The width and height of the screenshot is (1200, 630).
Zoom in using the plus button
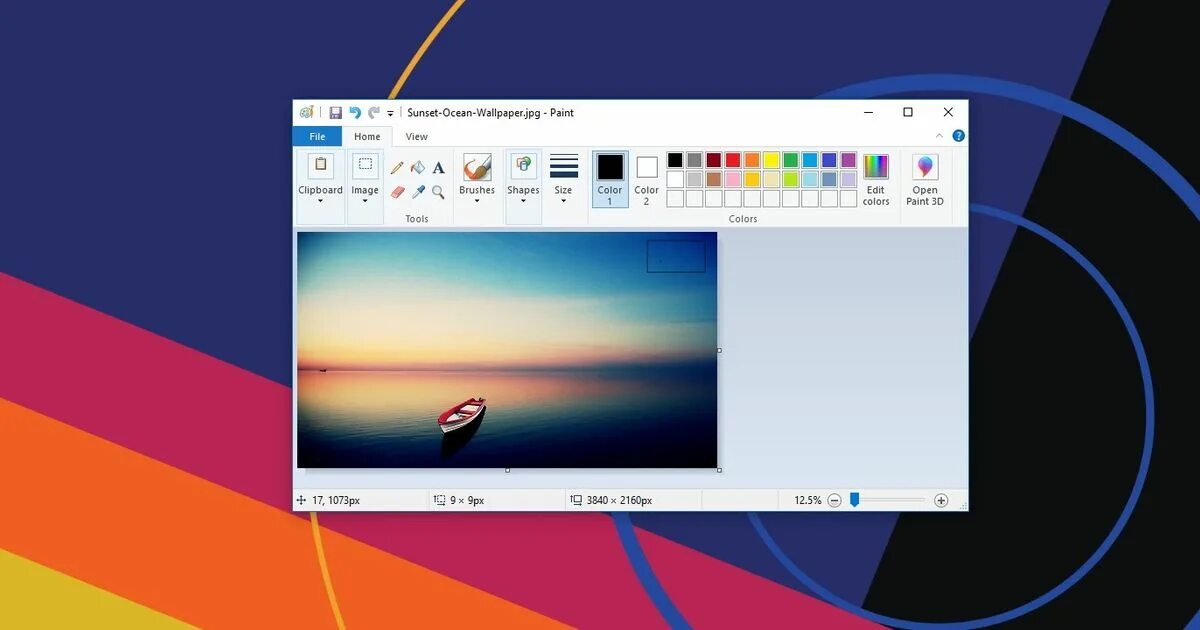click(941, 500)
